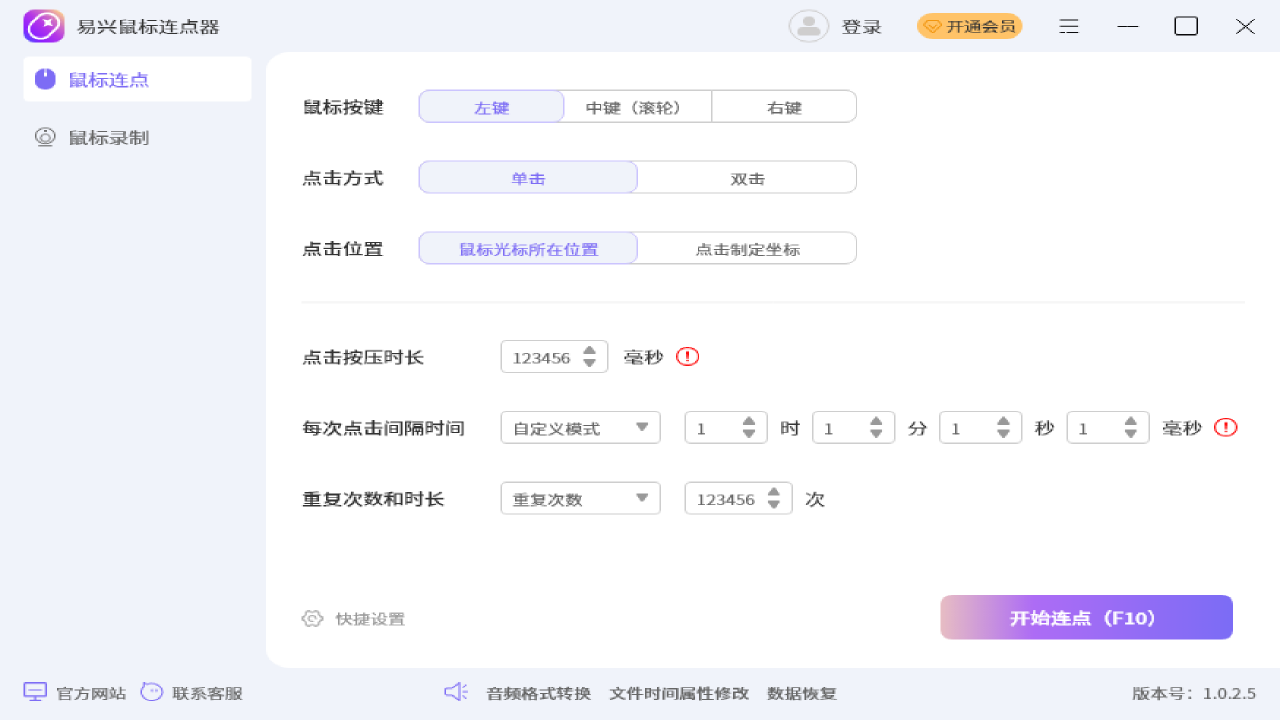Open the 重复次数 repeat mode dropdown
This screenshot has height=720, width=1280.
click(580, 498)
